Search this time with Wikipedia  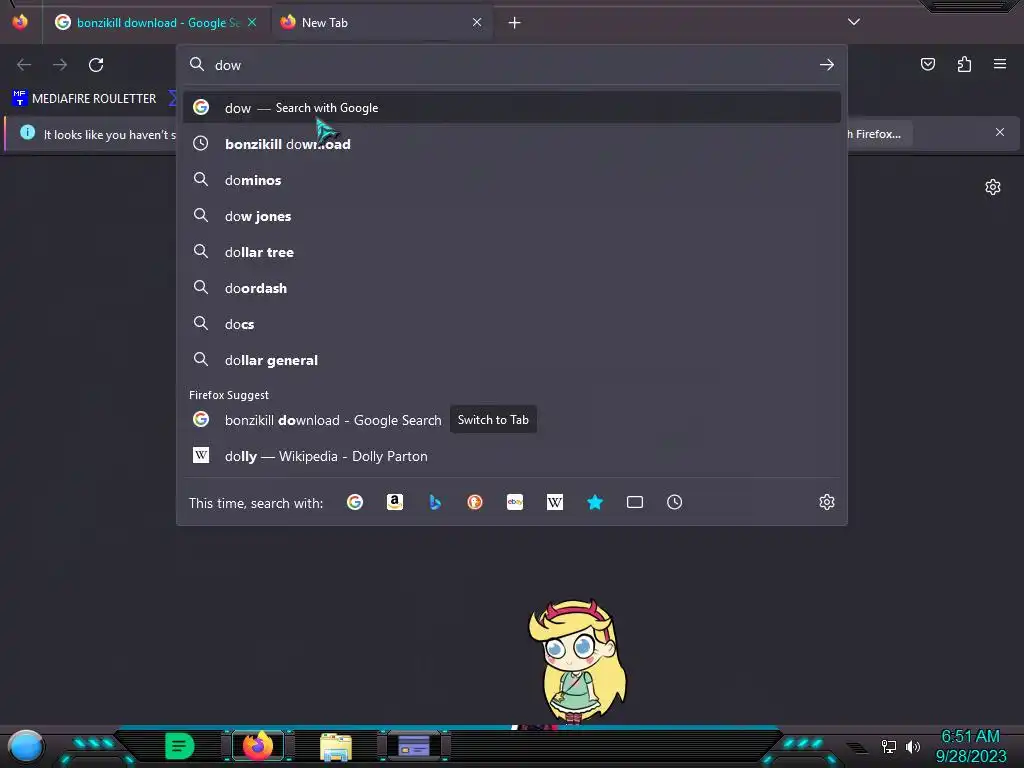click(x=554, y=502)
